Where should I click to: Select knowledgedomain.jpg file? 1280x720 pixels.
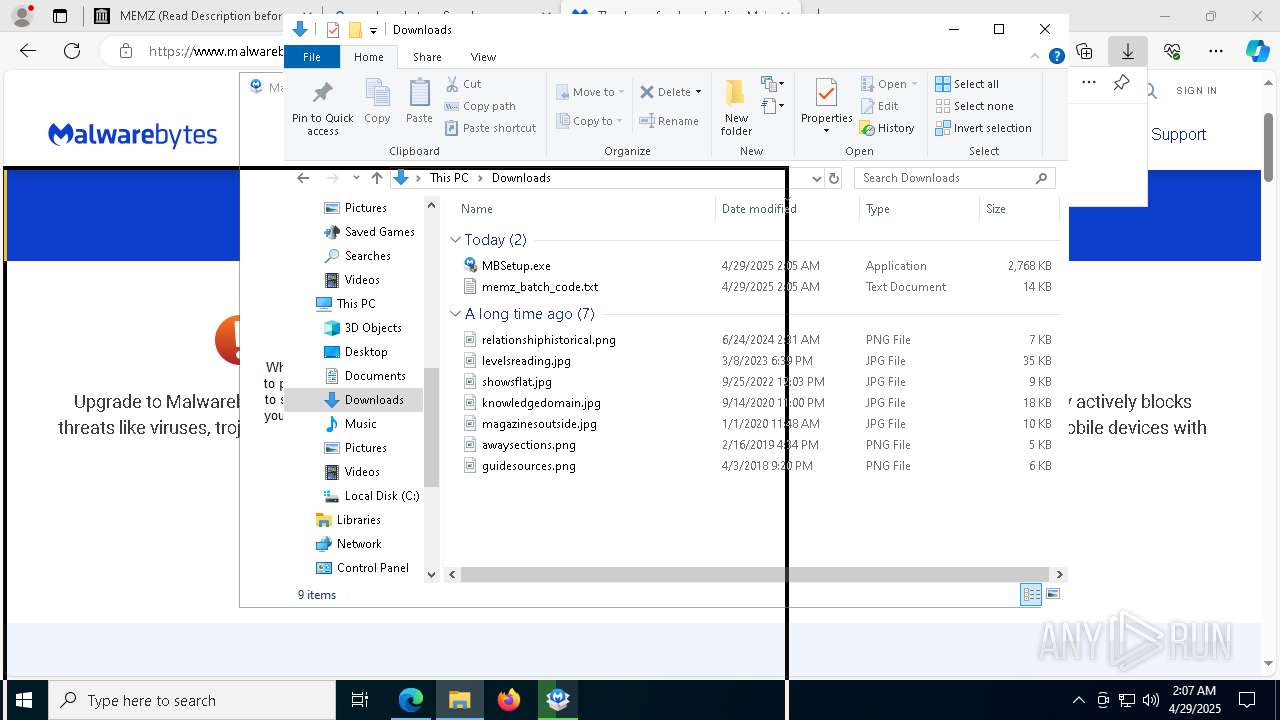[x=541, y=403]
